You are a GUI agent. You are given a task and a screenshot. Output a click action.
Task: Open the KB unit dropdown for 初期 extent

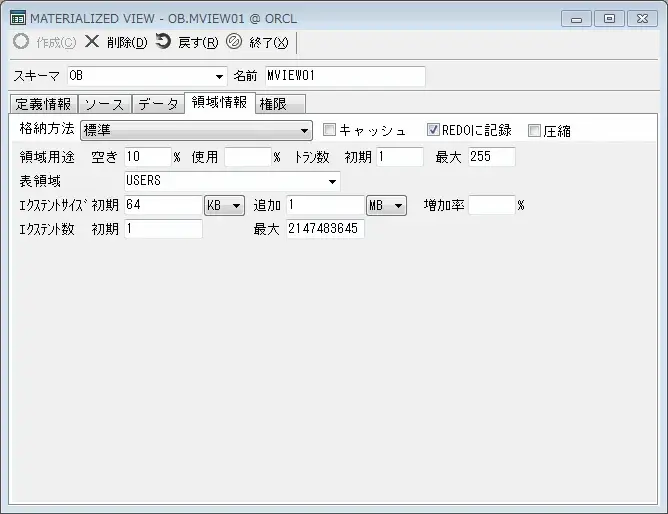(225, 206)
